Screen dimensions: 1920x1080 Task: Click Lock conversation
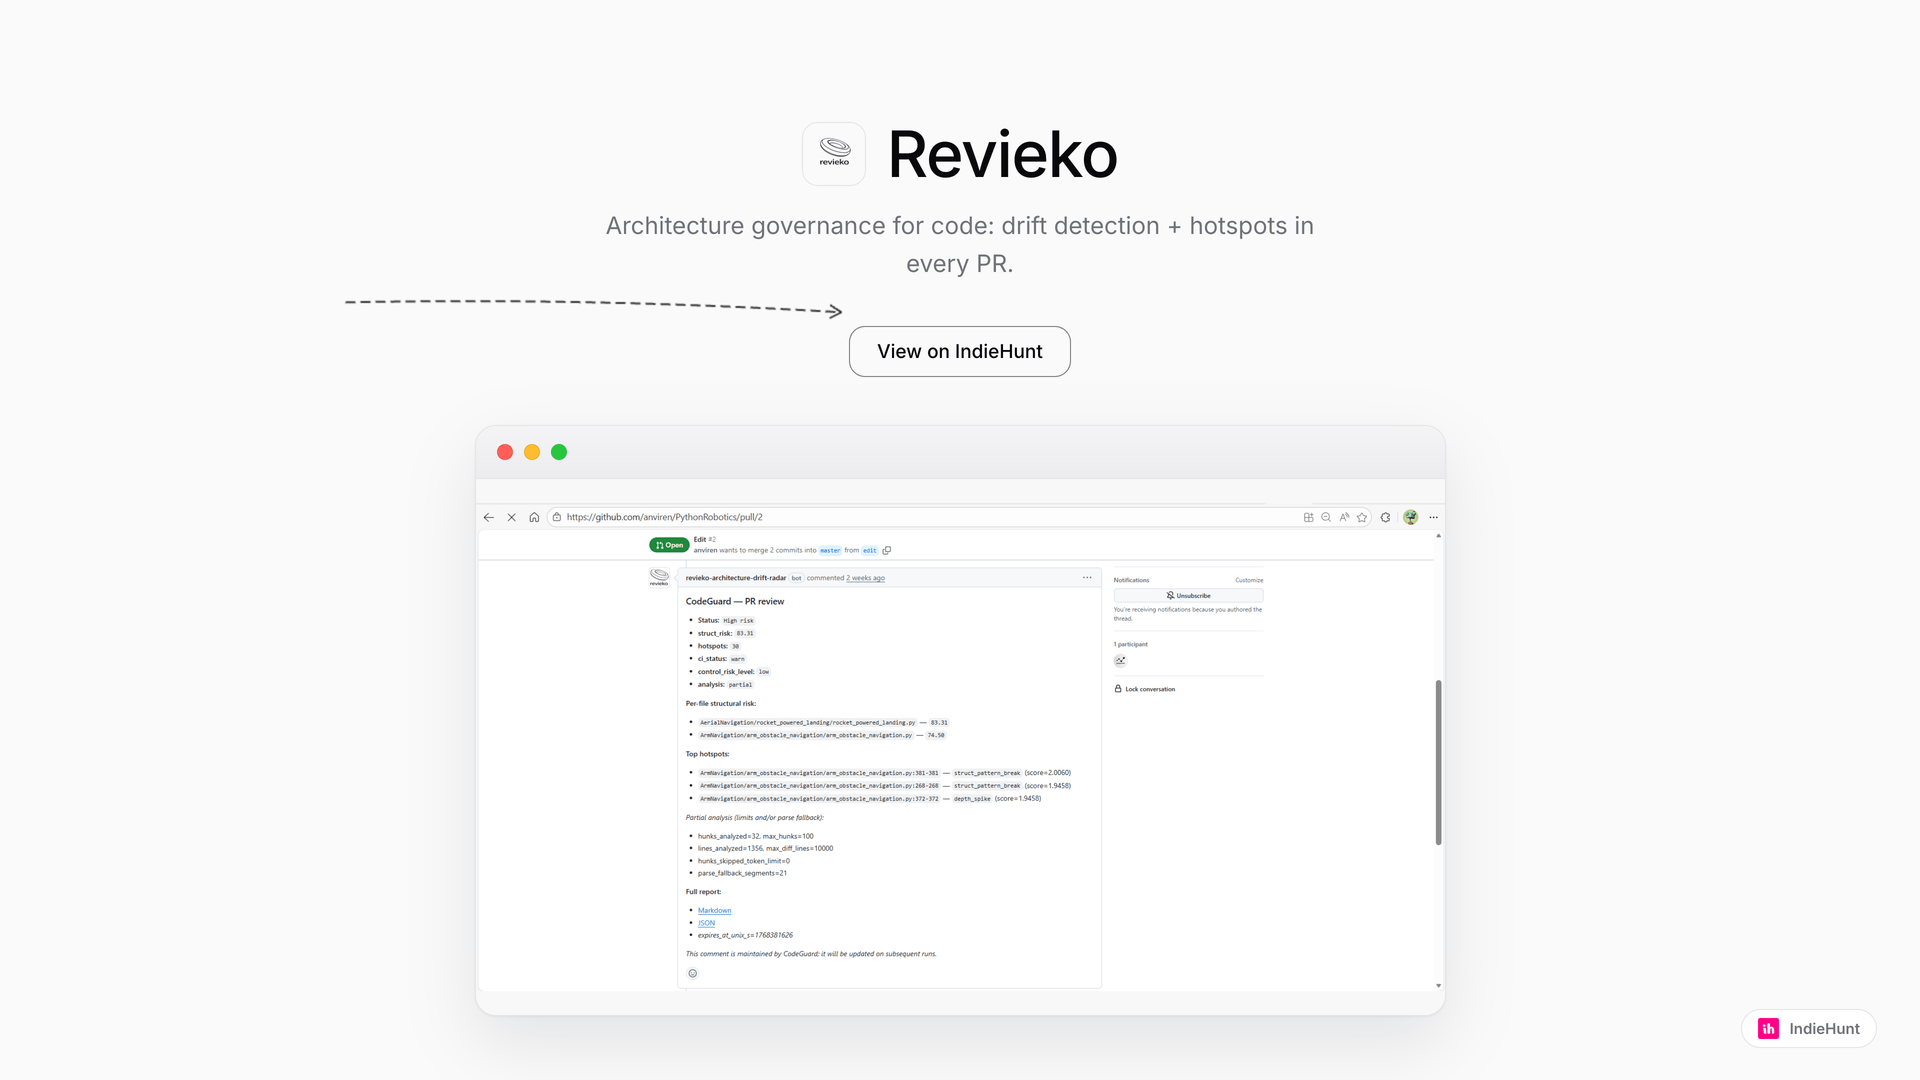(1145, 689)
